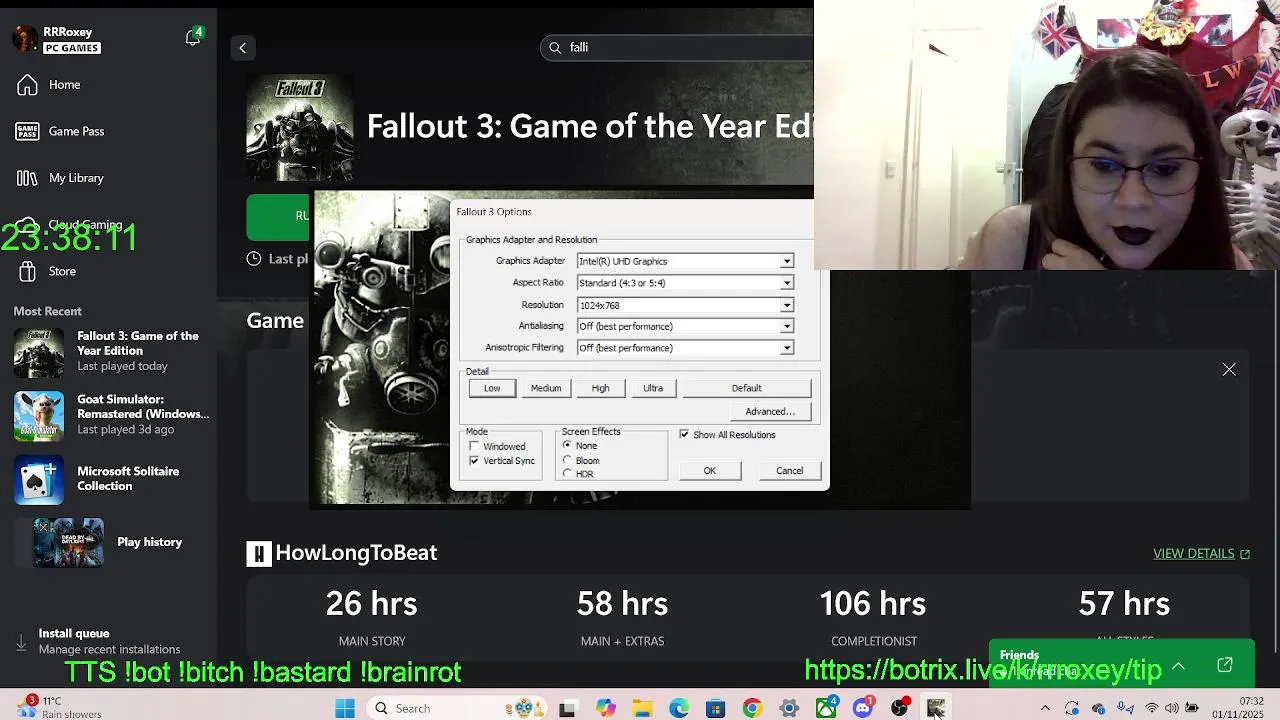Open Copilot from the taskbar
1280x720 pixels.
coord(605,708)
